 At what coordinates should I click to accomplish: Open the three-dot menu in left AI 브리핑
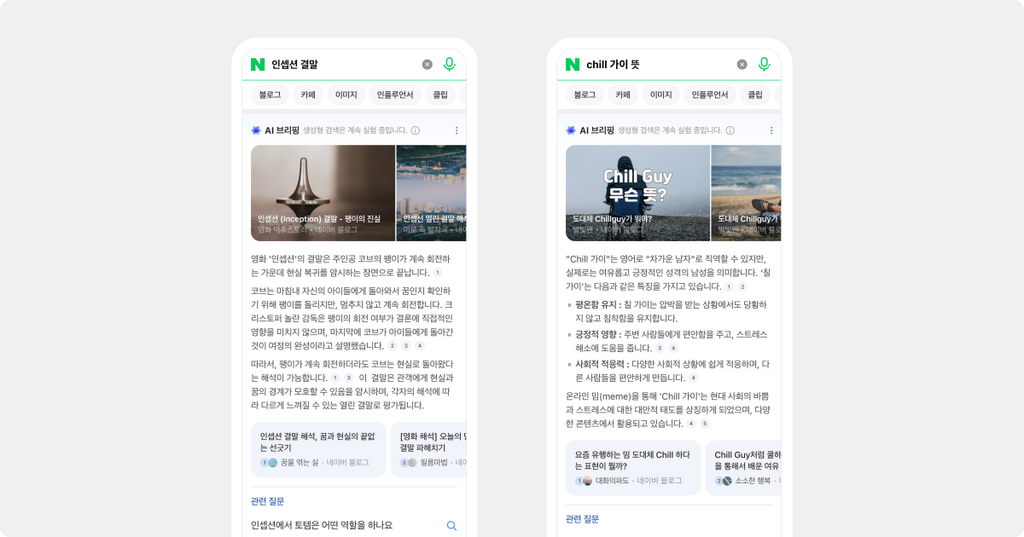(456, 131)
